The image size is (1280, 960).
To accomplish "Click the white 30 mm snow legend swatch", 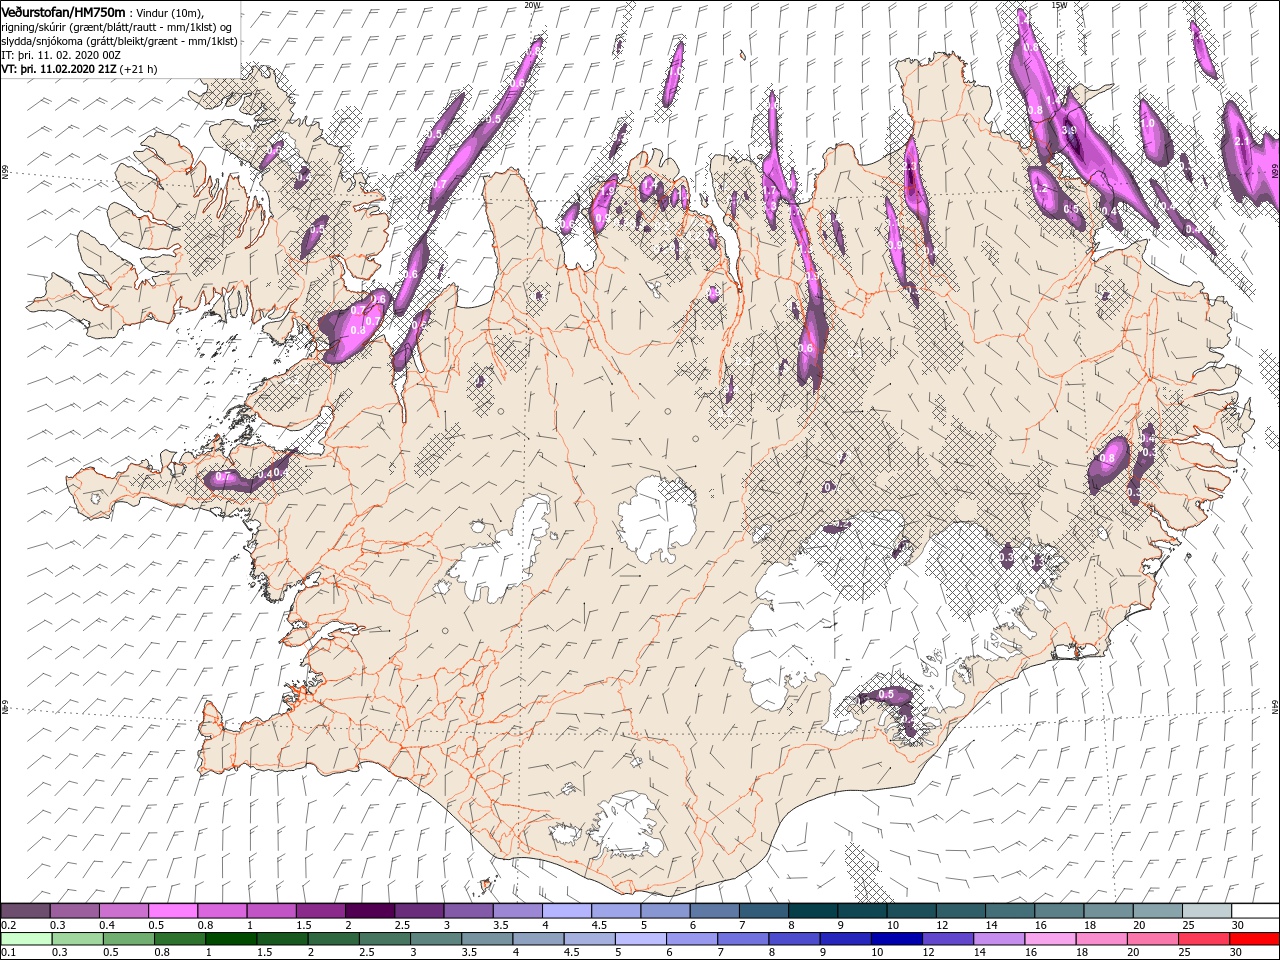I will pyautogui.click(x=1255, y=912).
